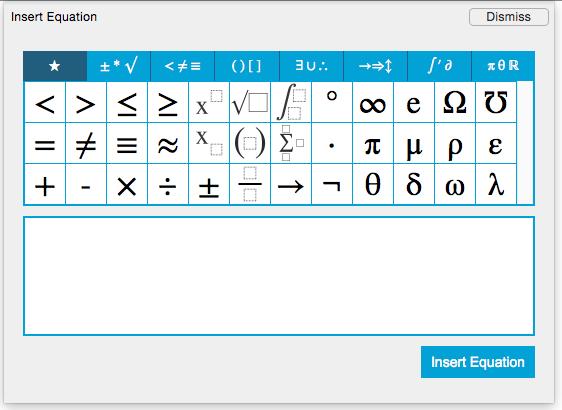Switch to the brackets ( ) [ ] tab
Screen dimensions: 562x410
click(247, 66)
